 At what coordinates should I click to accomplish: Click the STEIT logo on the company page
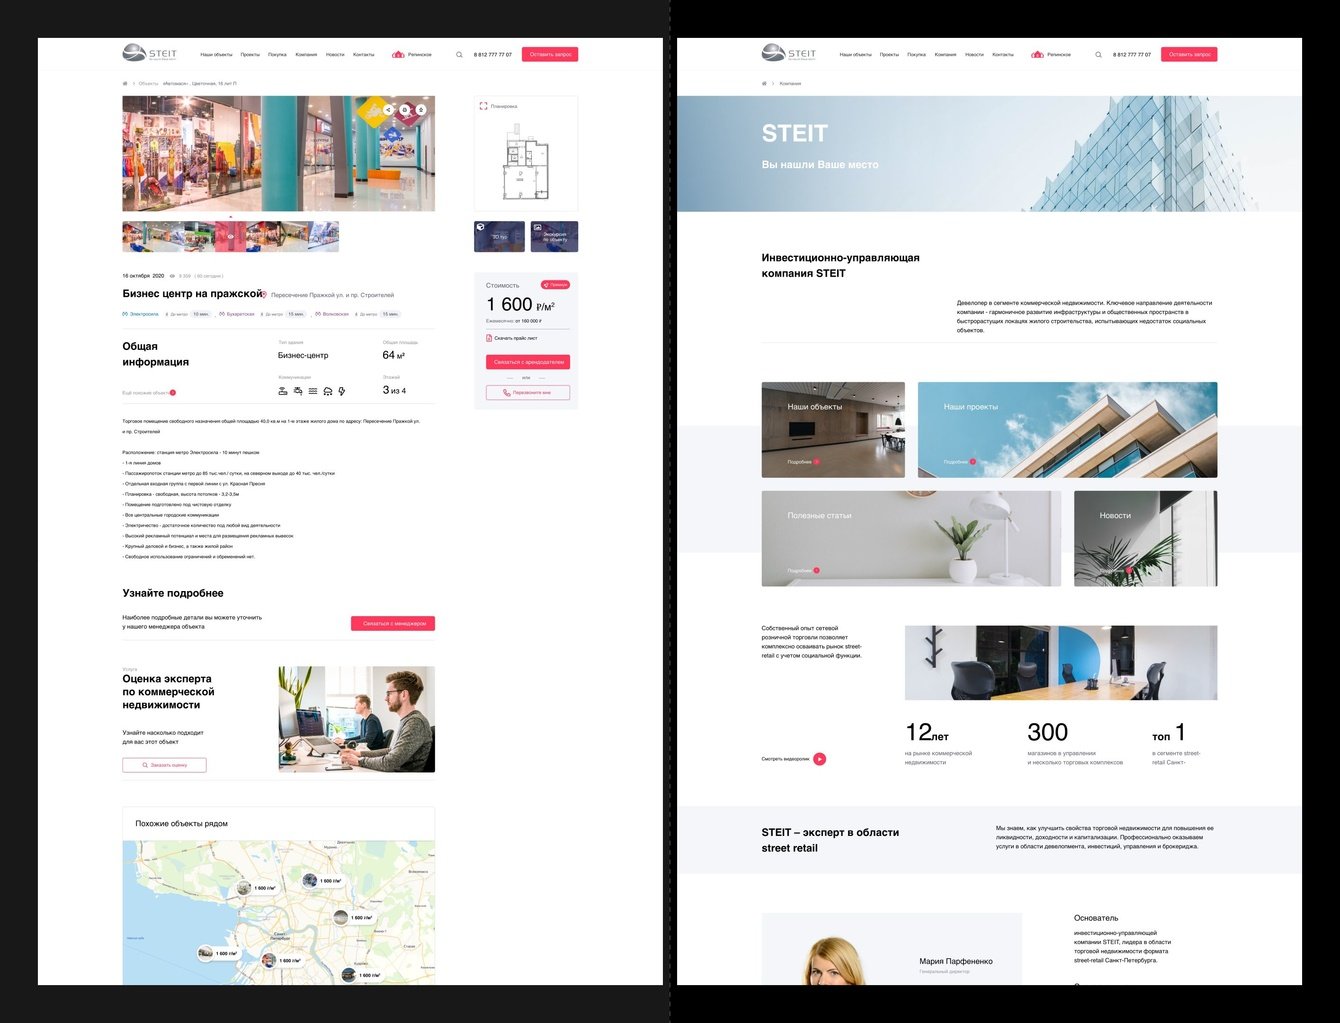pyautogui.click(x=789, y=54)
